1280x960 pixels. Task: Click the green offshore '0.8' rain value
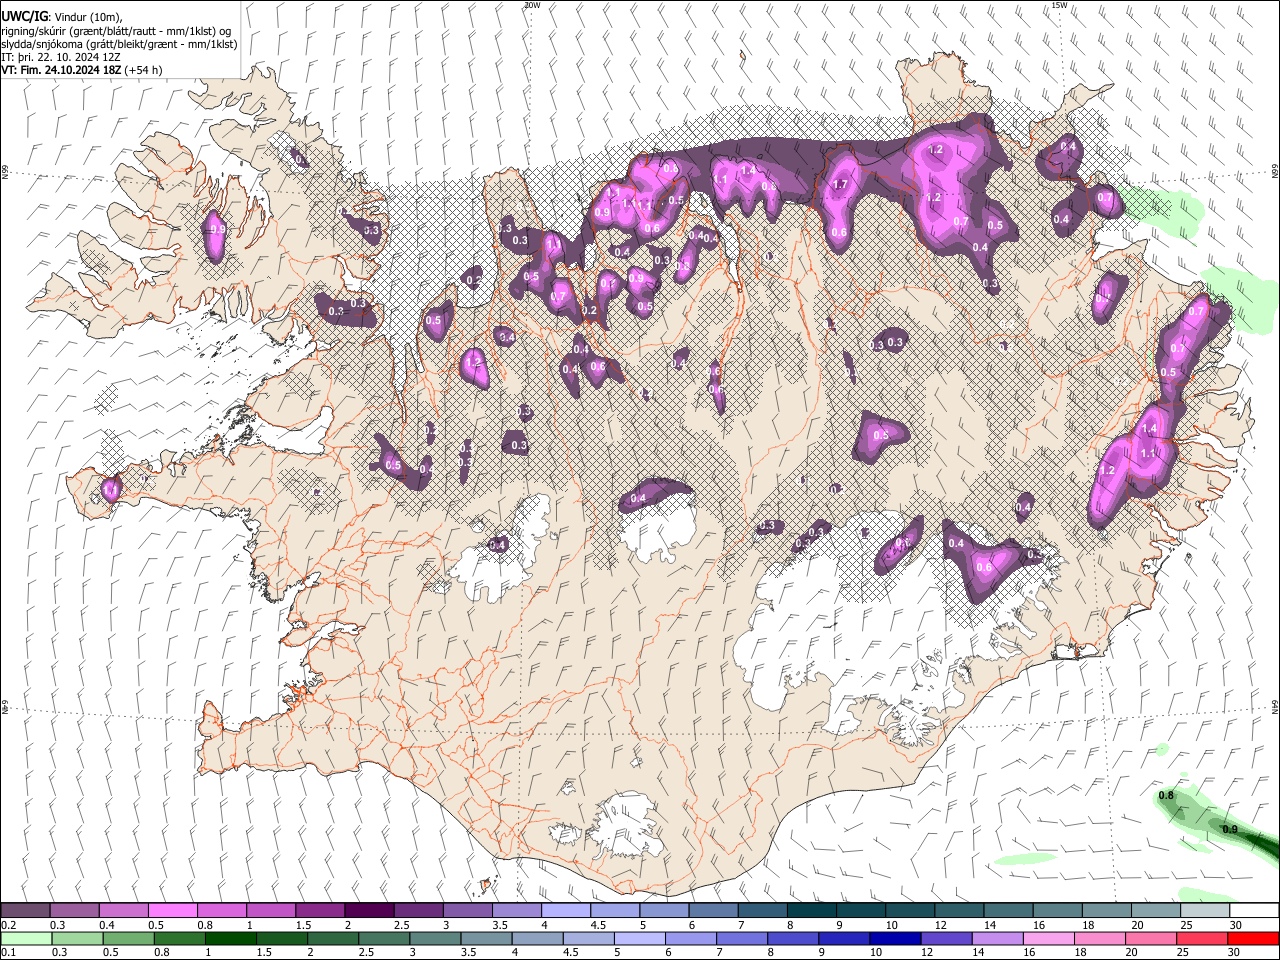[x=1165, y=796]
